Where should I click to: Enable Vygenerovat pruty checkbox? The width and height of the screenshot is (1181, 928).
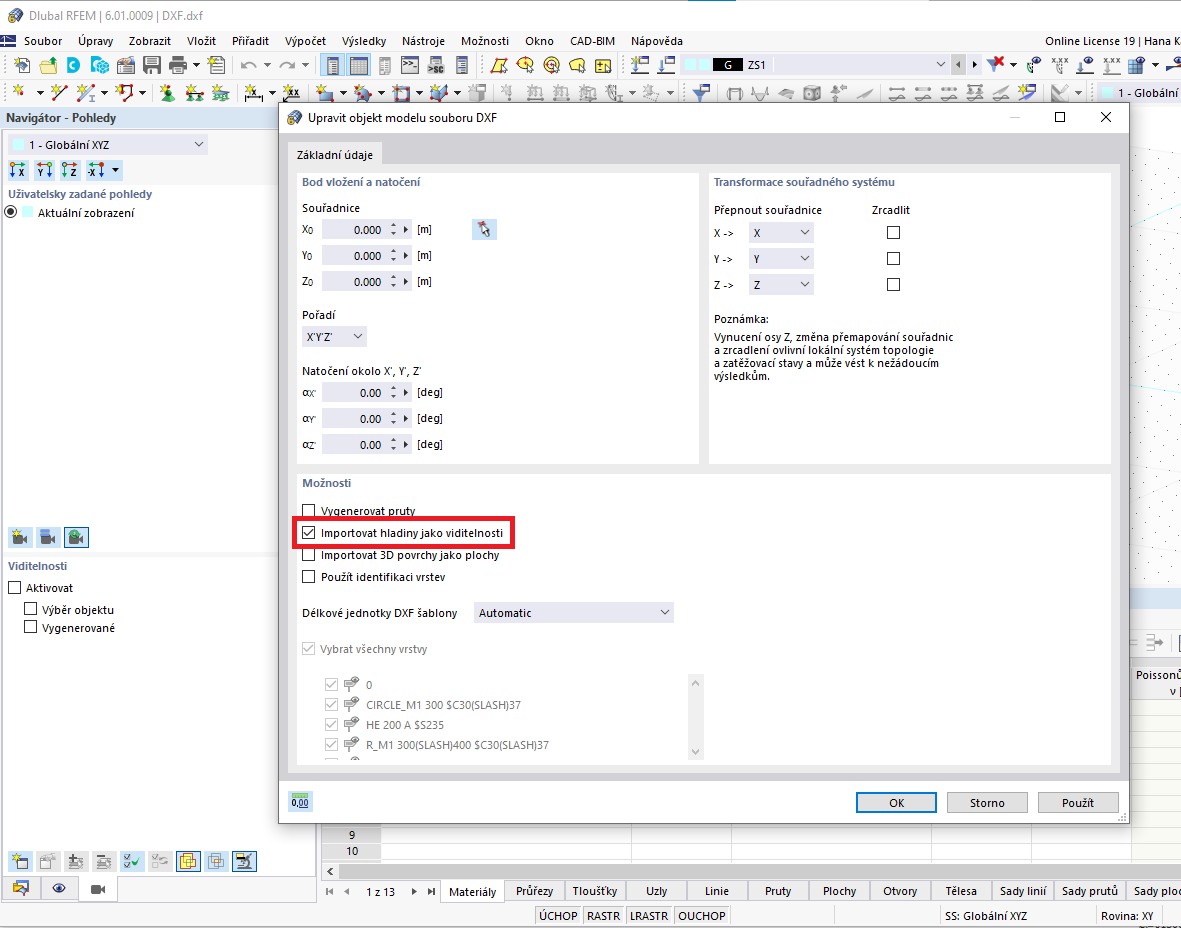point(308,511)
